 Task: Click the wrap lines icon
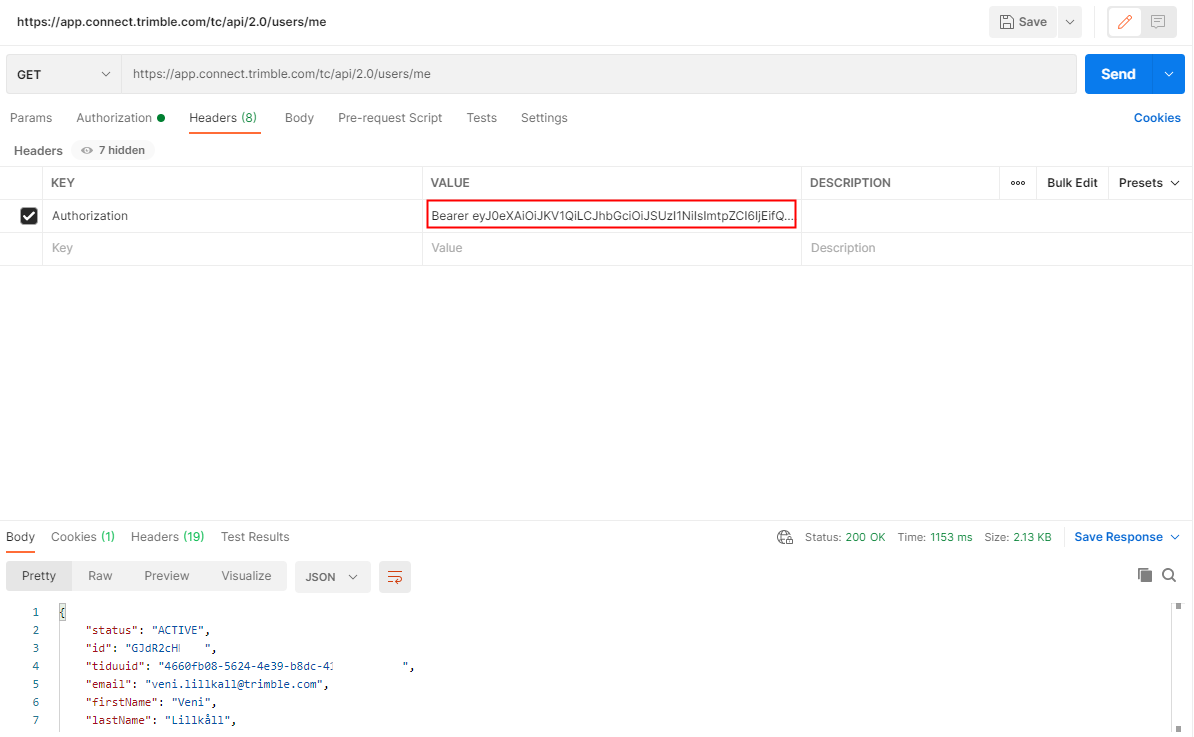pyautogui.click(x=395, y=577)
